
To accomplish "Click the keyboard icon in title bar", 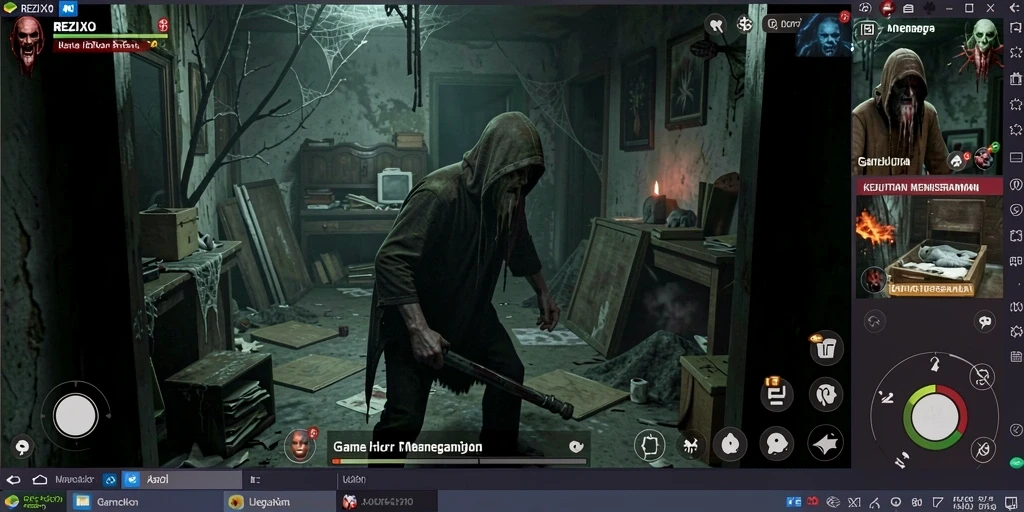I will pos(908,8).
